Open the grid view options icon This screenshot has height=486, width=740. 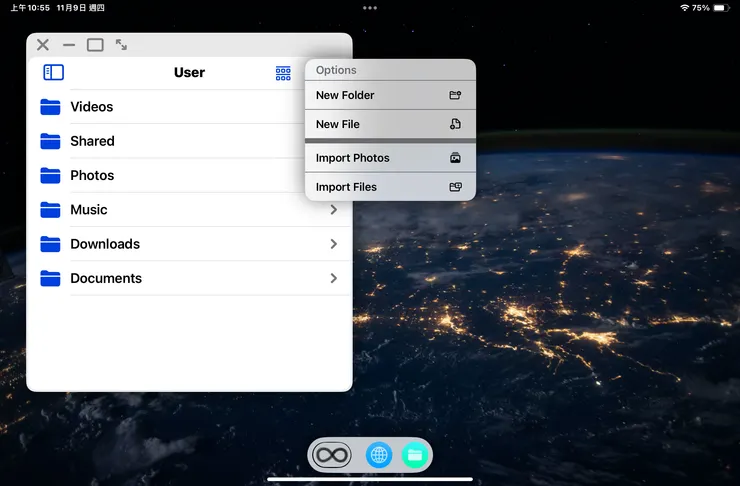[x=283, y=73]
